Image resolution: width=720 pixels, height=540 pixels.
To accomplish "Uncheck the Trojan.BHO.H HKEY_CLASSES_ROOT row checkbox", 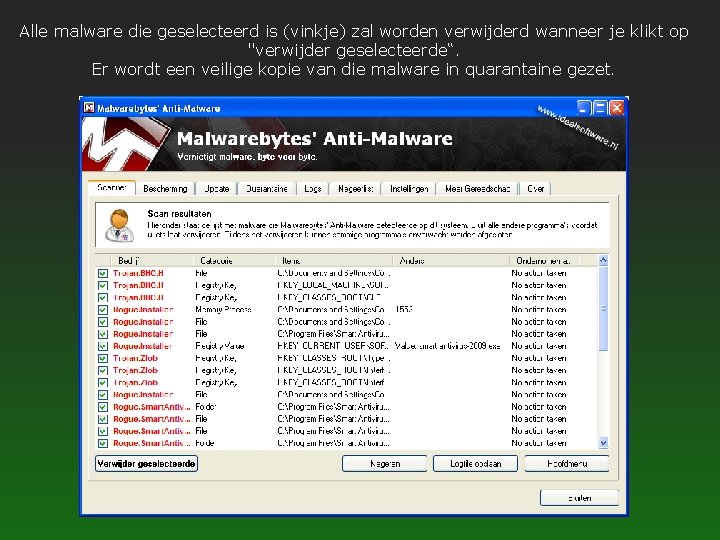I will [103, 298].
